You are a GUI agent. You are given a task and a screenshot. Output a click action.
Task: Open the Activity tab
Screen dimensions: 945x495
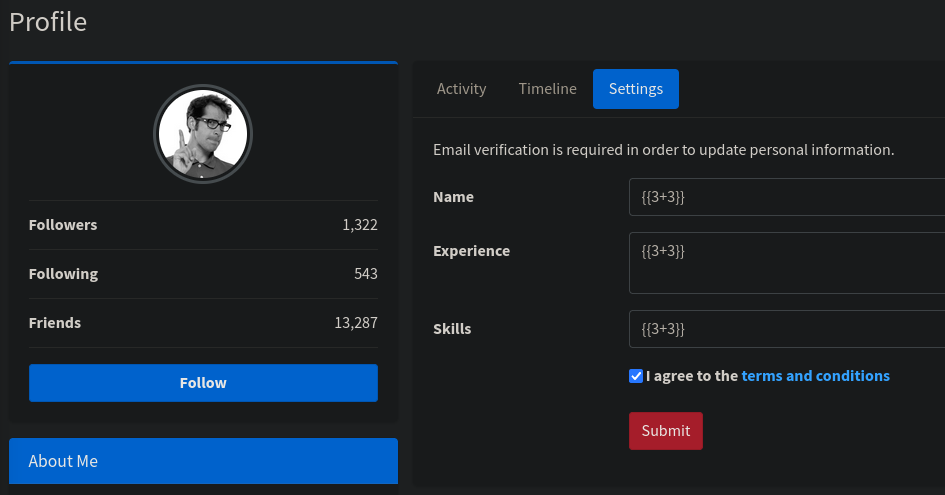click(461, 89)
